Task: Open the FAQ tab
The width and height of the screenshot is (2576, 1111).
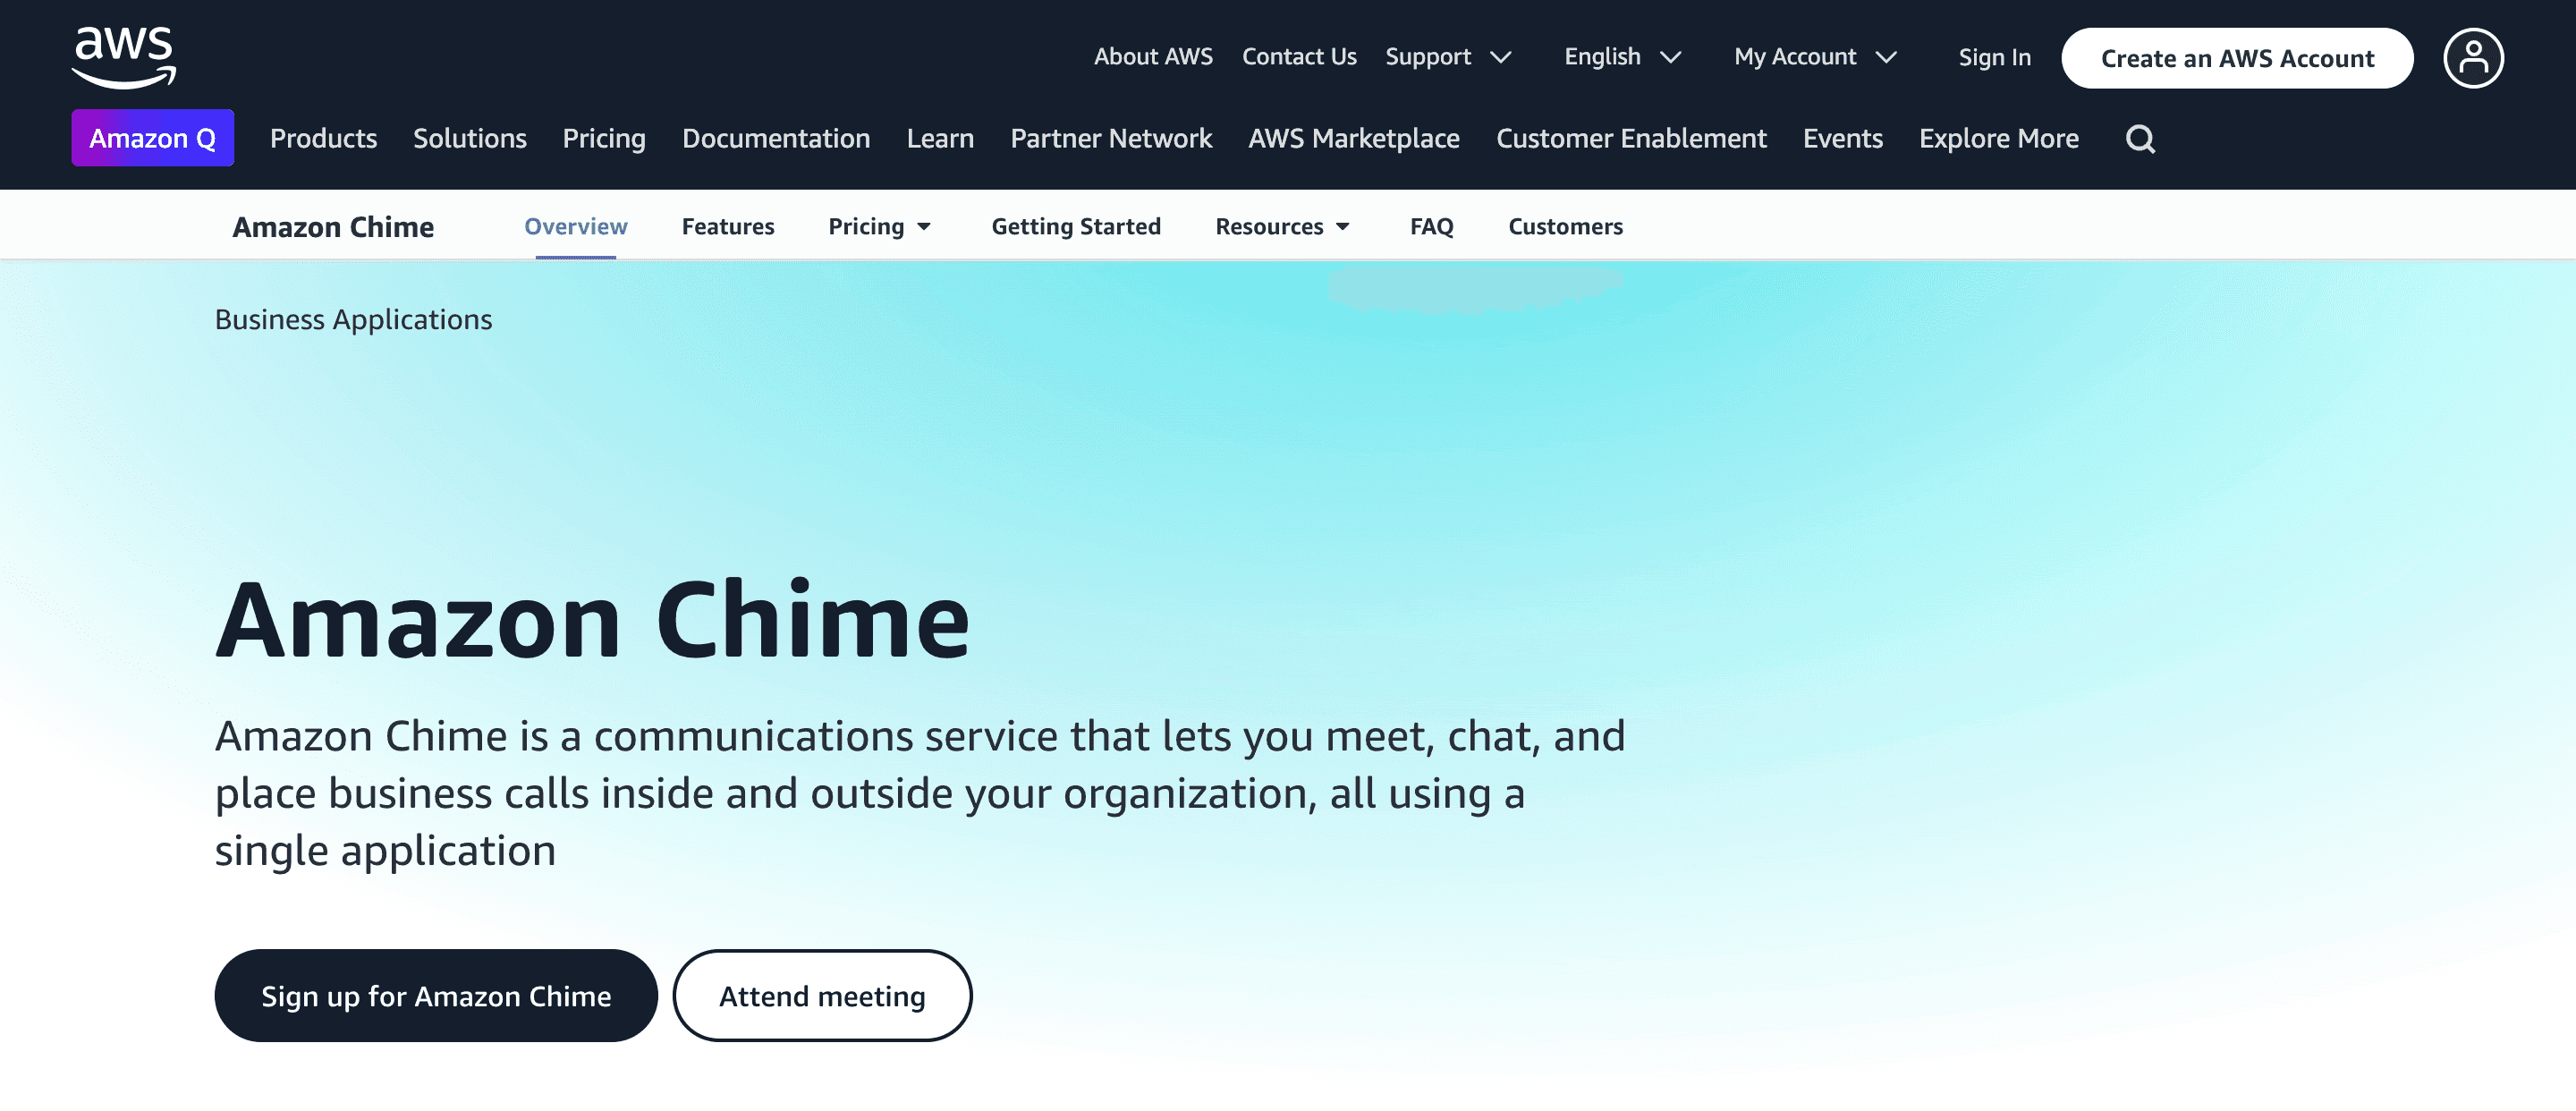Action: tap(1431, 226)
